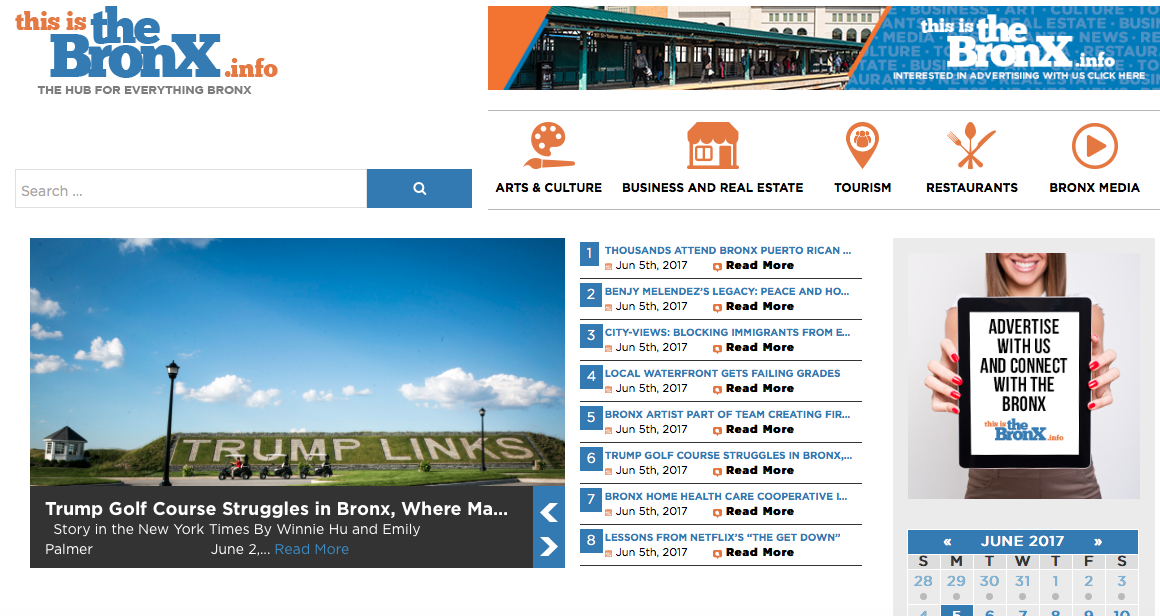
Task: Click the June 2017 calendar header
Action: tap(1022, 541)
